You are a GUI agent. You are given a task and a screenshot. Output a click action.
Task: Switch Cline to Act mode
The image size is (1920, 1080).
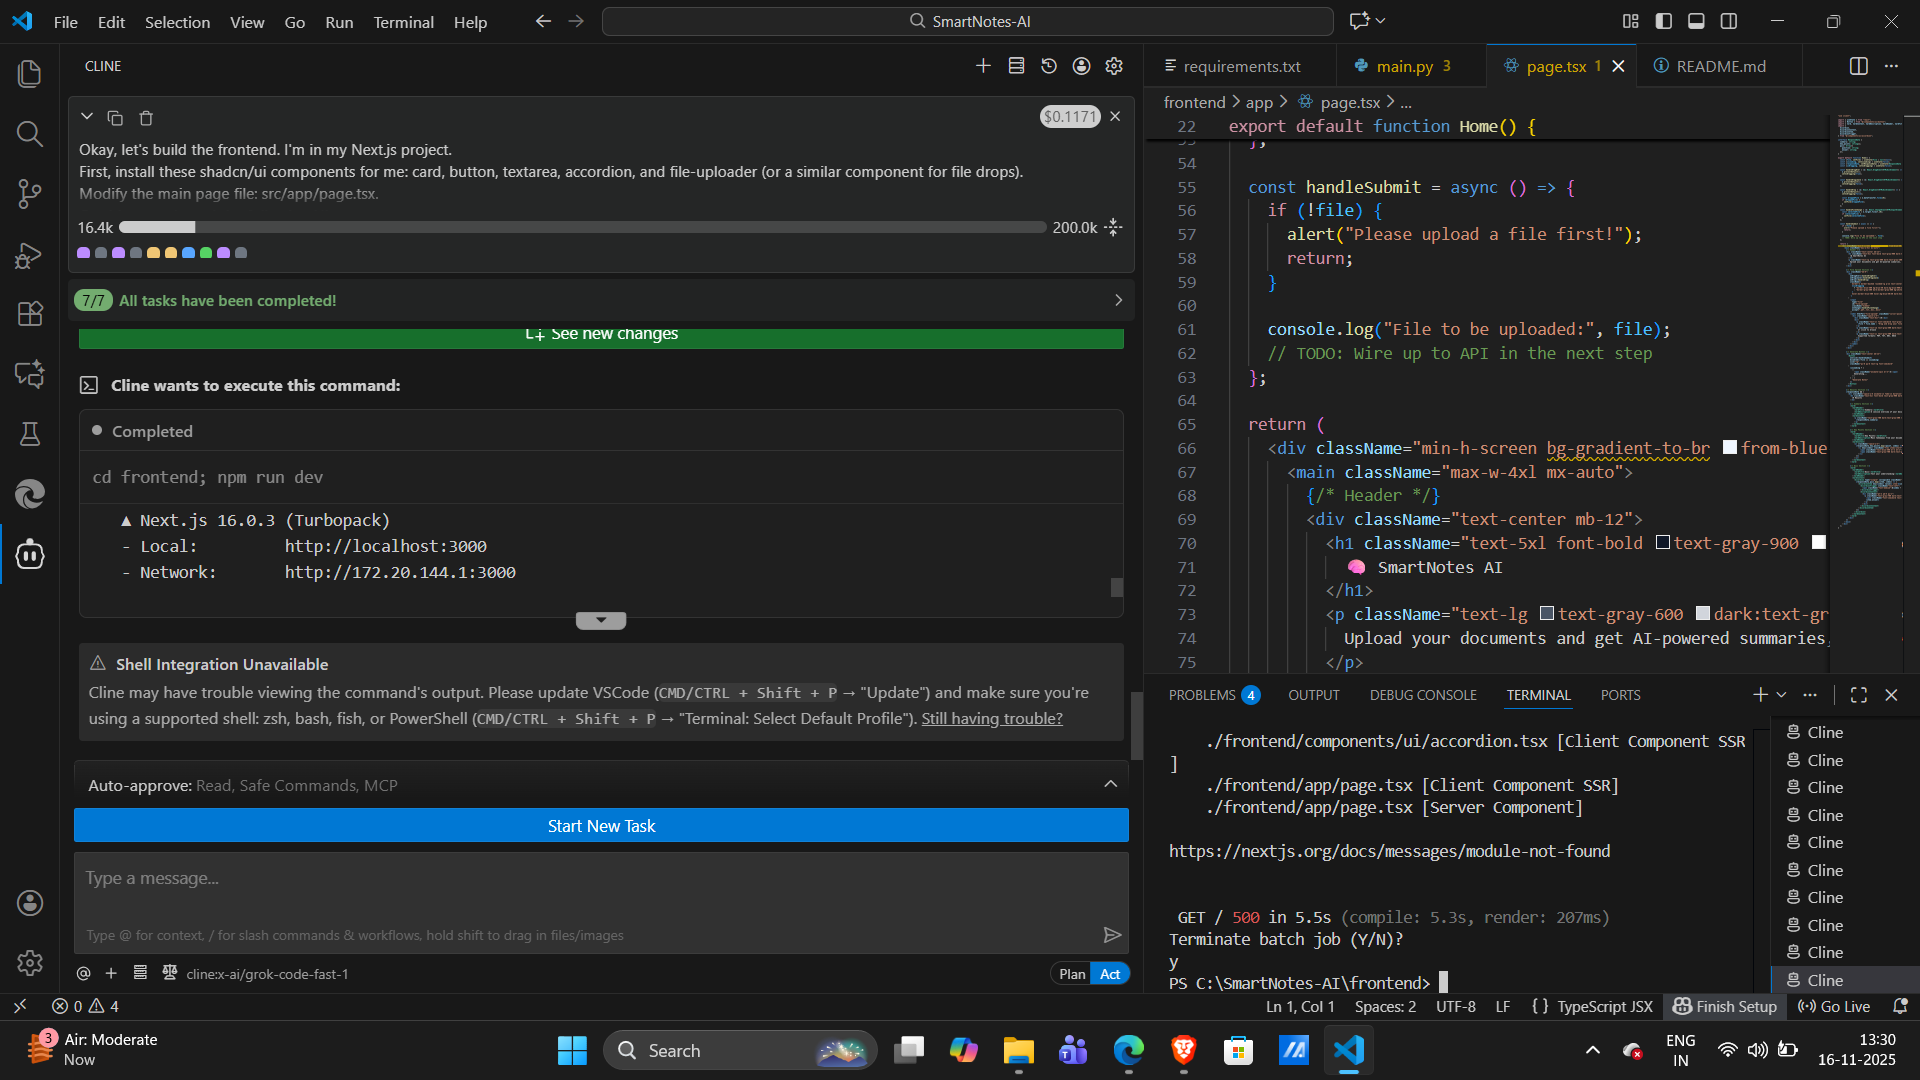click(x=1110, y=974)
